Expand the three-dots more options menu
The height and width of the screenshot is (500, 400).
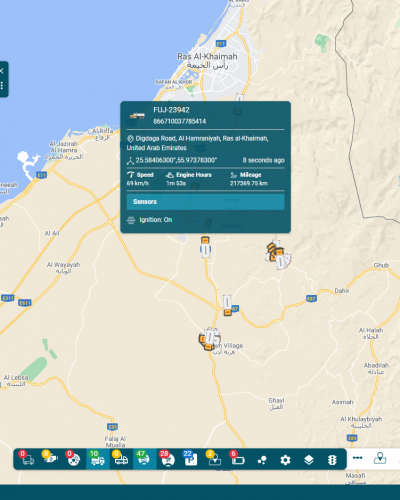[358, 458]
